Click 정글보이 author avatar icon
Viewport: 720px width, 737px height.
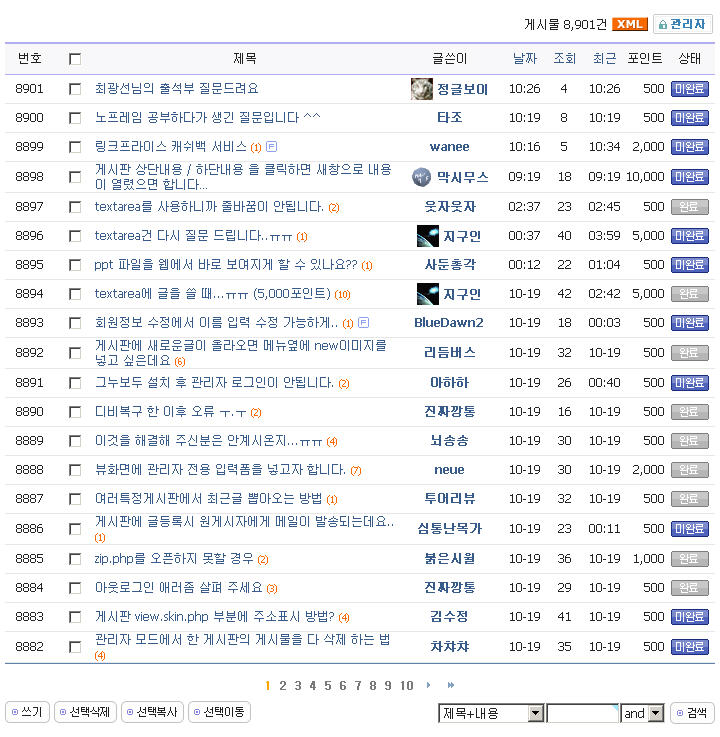[422, 89]
